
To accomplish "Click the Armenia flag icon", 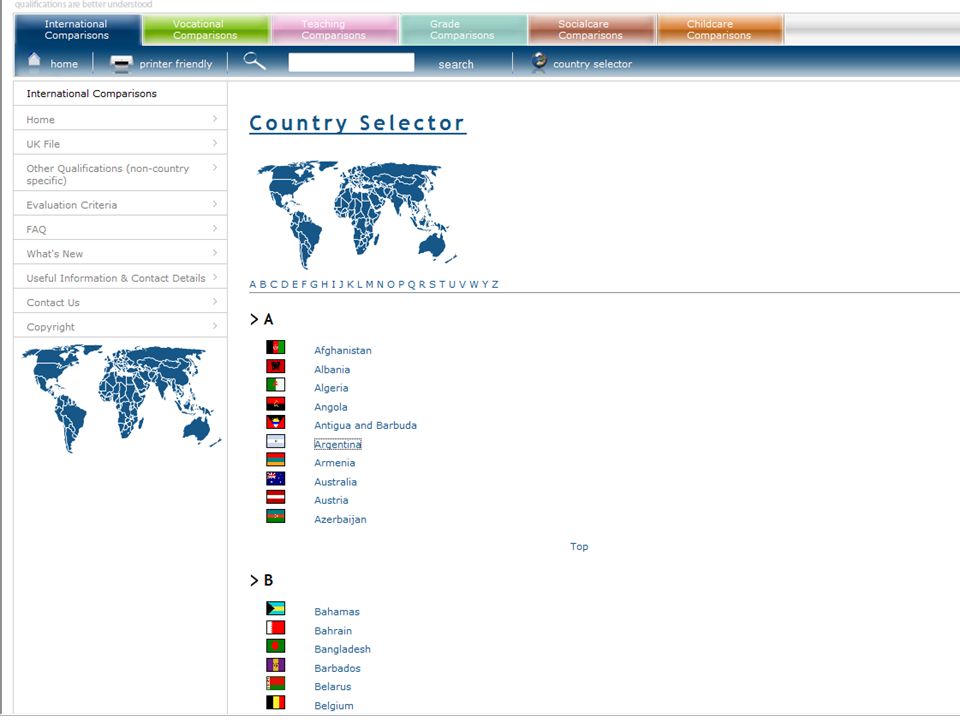I will 276,460.
